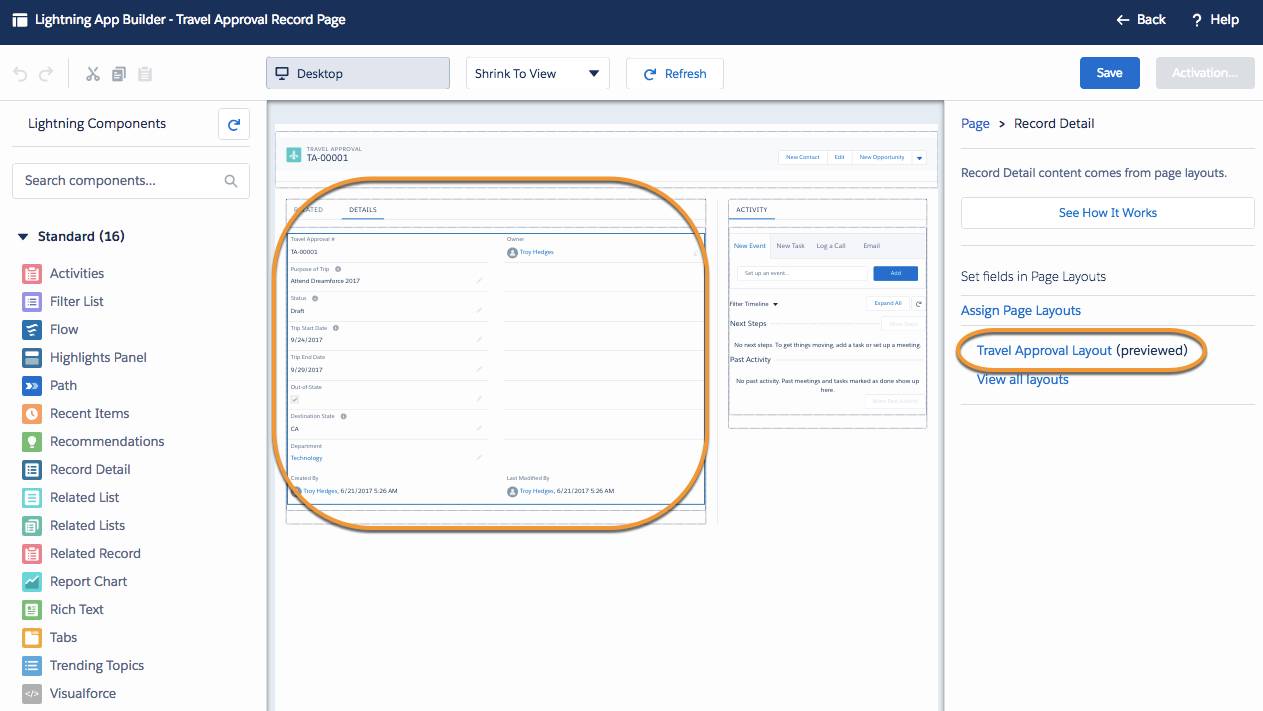Select the Report Chart component icon
This screenshot has width=1263, height=711.
tap(32, 581)
